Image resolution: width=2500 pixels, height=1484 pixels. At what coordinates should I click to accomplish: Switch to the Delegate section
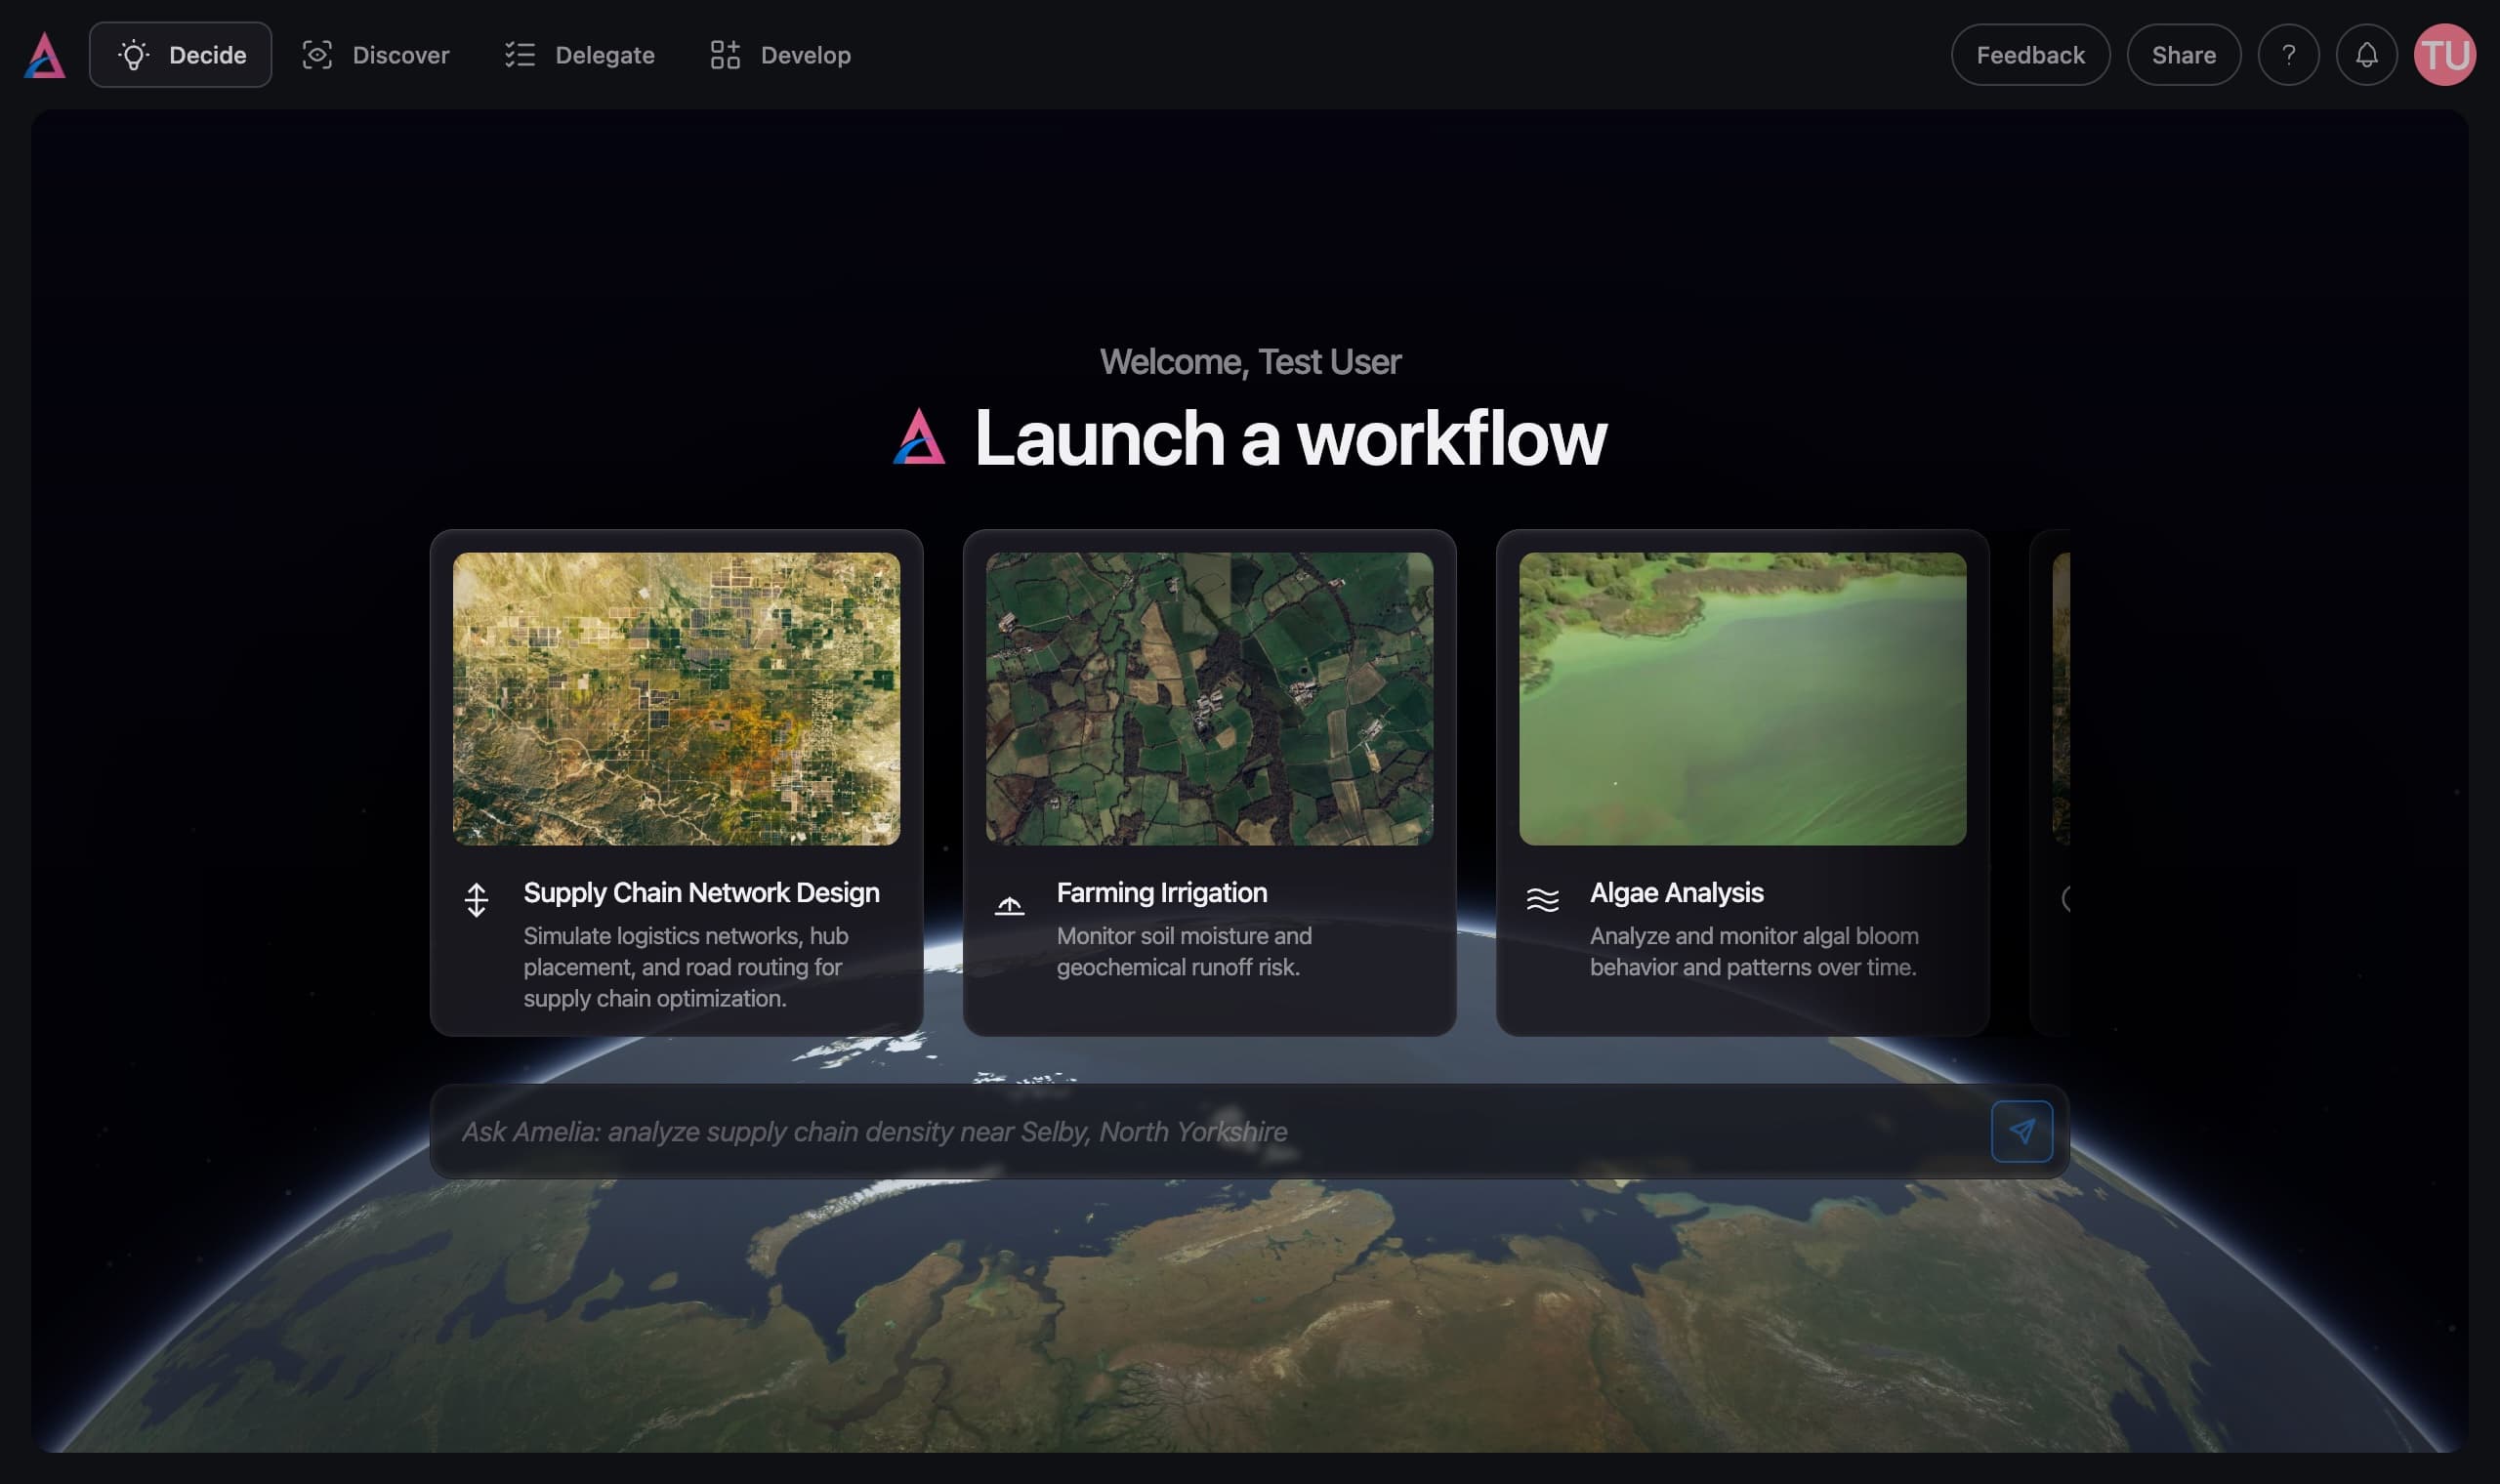point(605,55)
